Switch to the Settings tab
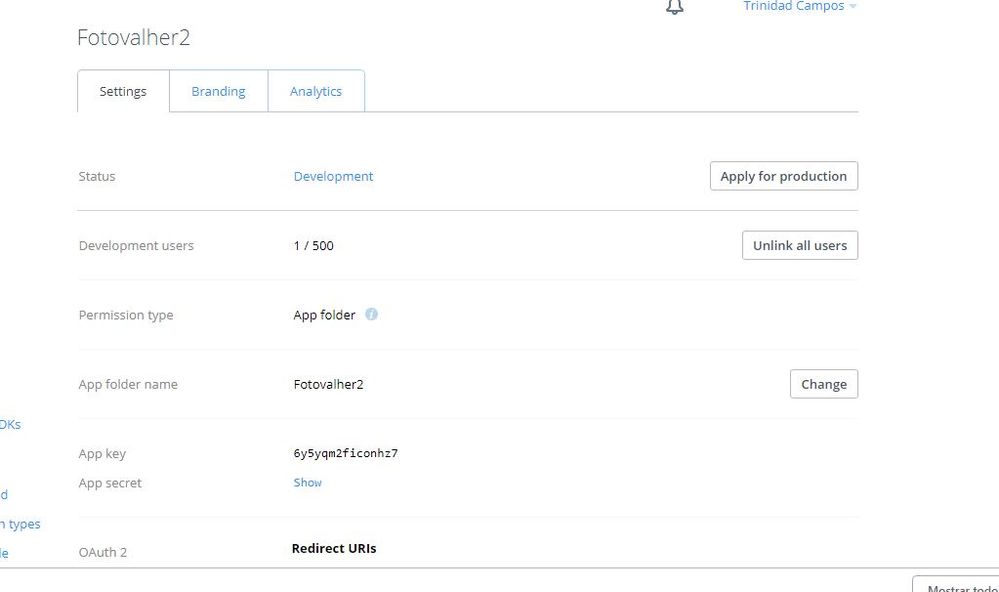The width and height of the screenshot is (999, 592). (123, 91)
